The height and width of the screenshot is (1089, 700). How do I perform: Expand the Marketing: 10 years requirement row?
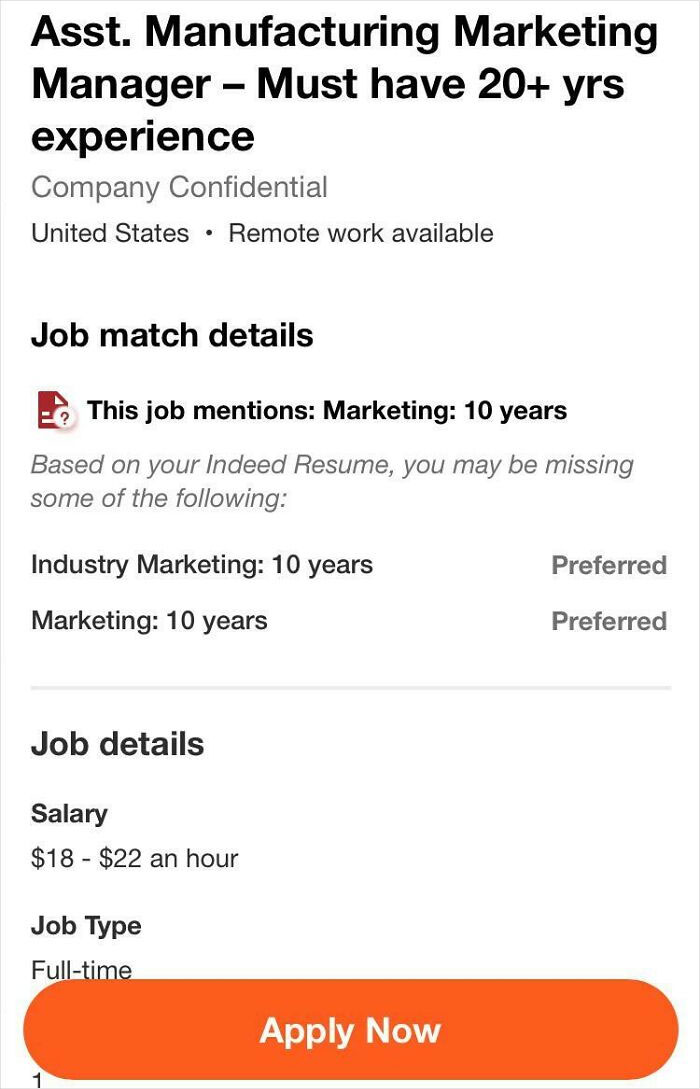[150, 621]
